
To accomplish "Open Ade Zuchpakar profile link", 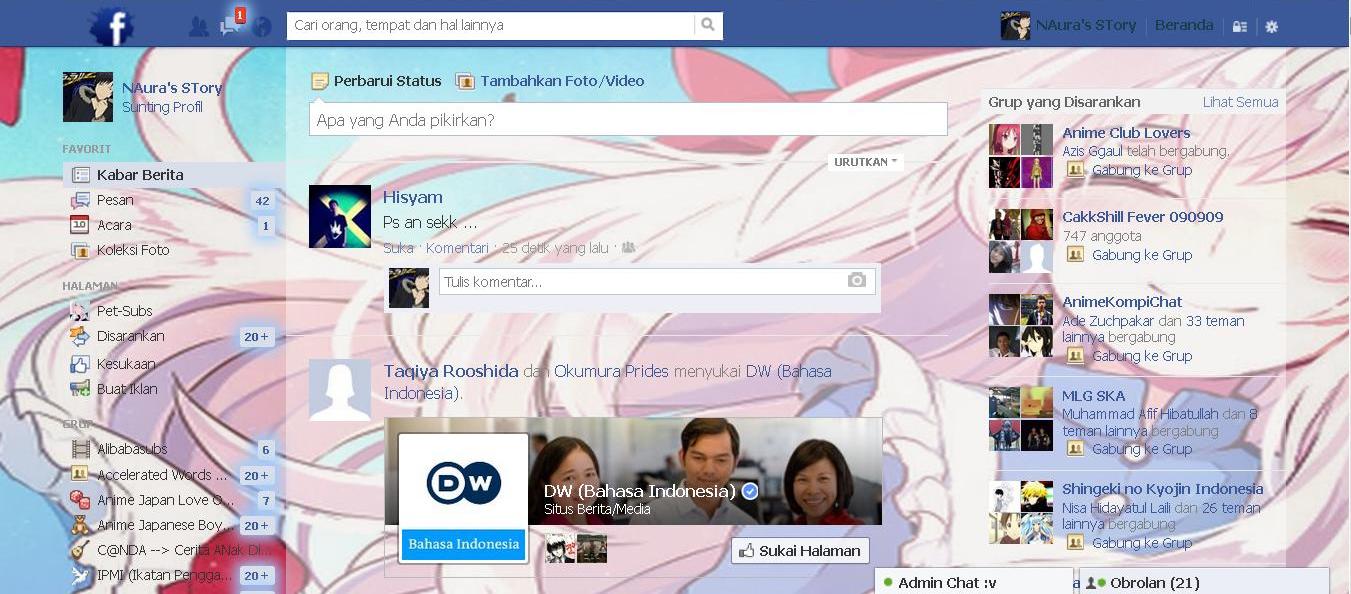I will [1108, 321].
